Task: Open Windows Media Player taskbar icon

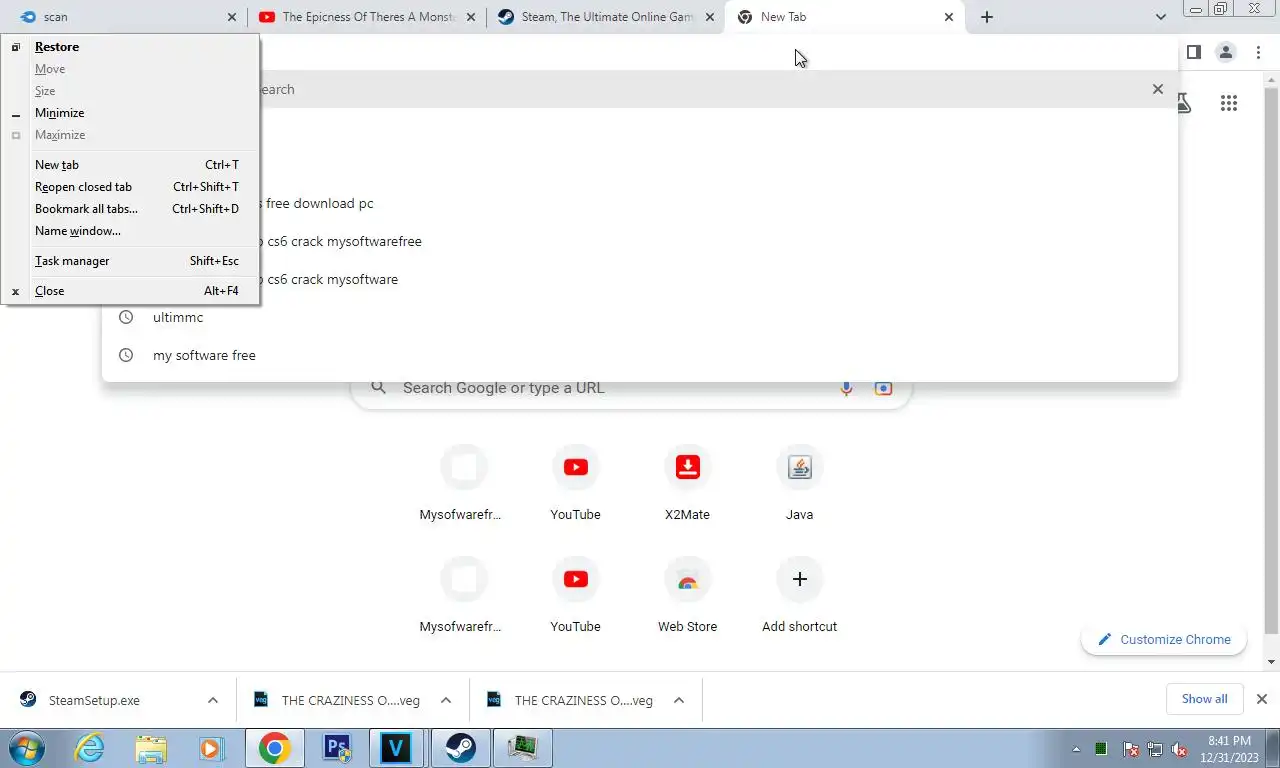Action: [211, 748]
